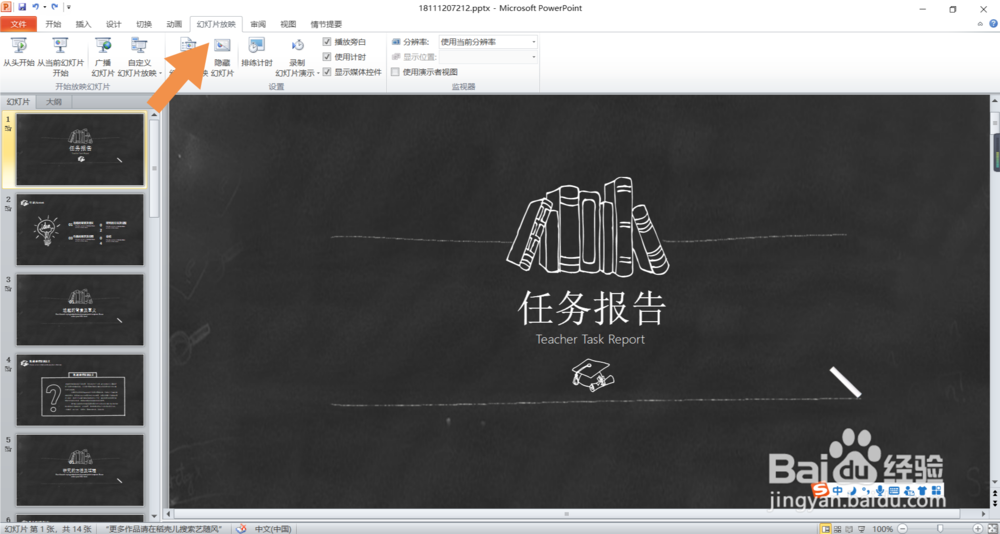Viewport: 1000px width, 534px height.
Task: Switch to the 动画 ribbon tab
Action: coord(174,24)
